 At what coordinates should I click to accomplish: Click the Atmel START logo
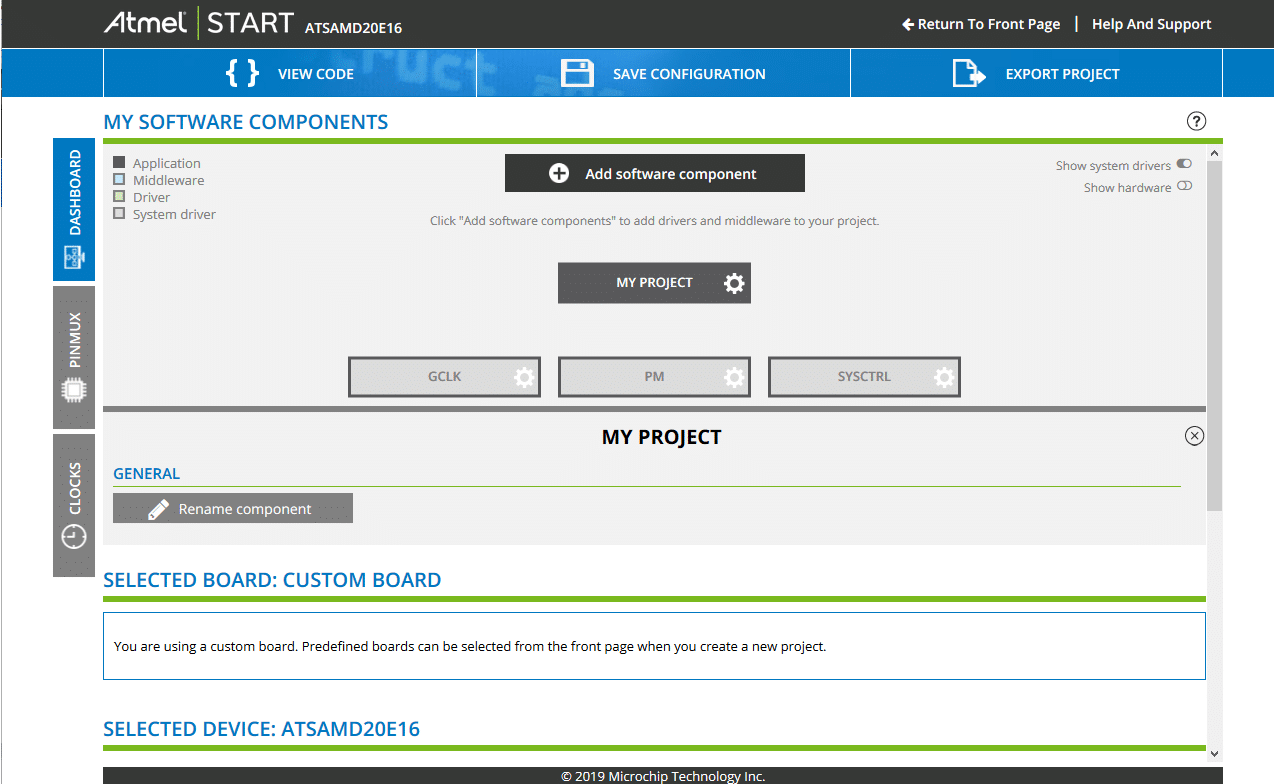click(x=199, y=23)
